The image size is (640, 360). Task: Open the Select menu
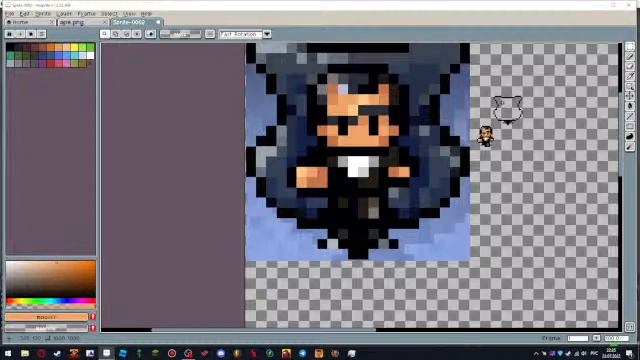pyautogui.click(x=109, y=13)
